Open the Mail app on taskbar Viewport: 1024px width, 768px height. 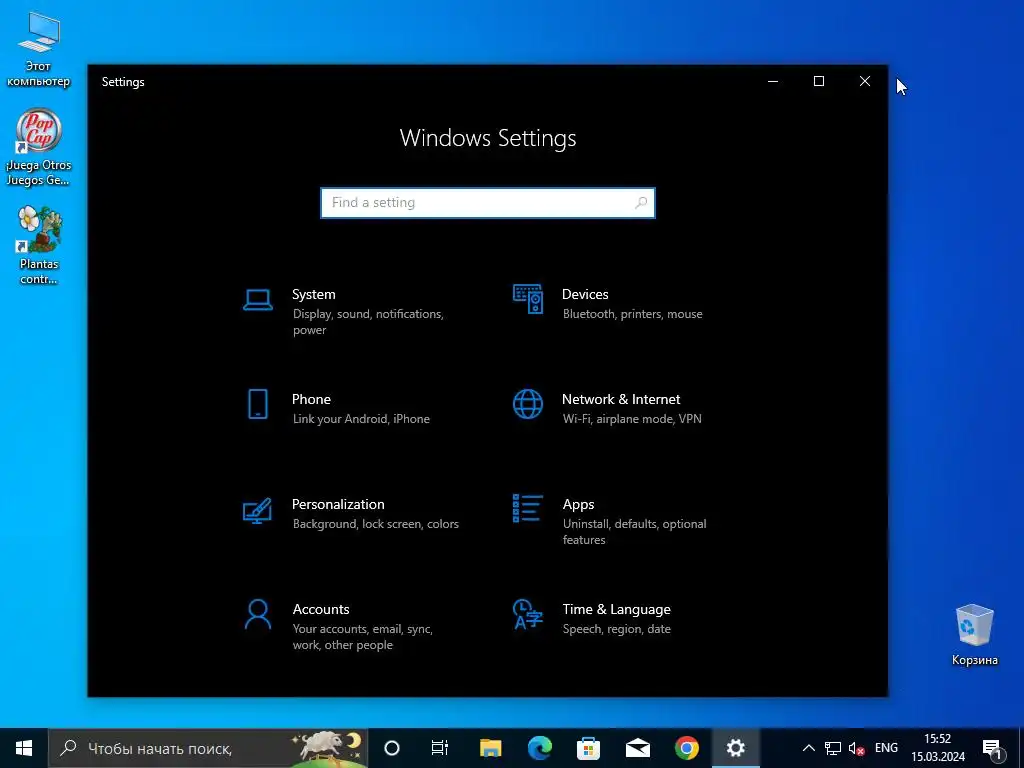tap(637, 748)
